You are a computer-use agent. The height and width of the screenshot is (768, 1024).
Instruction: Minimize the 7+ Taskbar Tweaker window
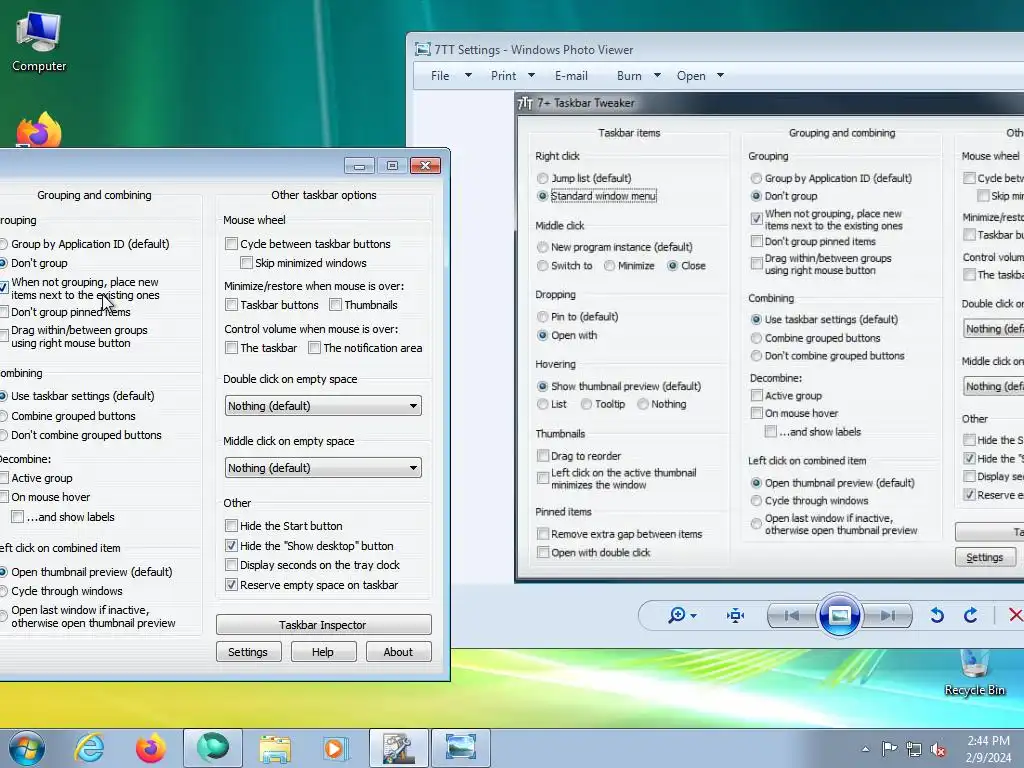359,166
